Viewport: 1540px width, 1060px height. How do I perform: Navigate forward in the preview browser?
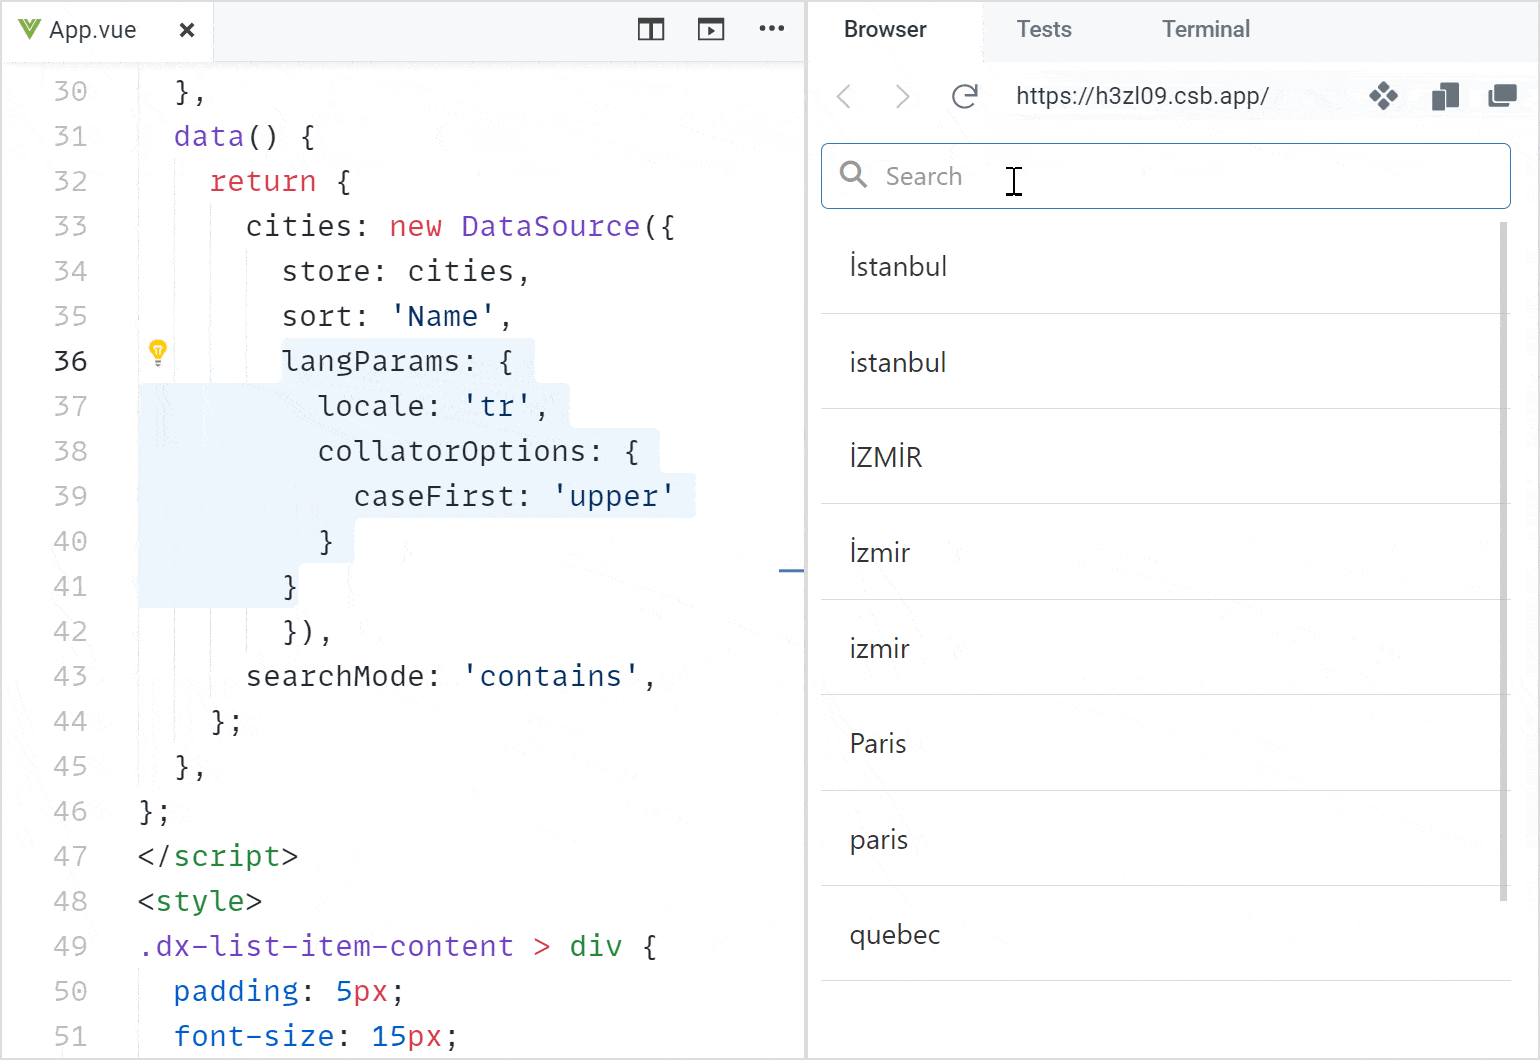click(x=903, y=96)
